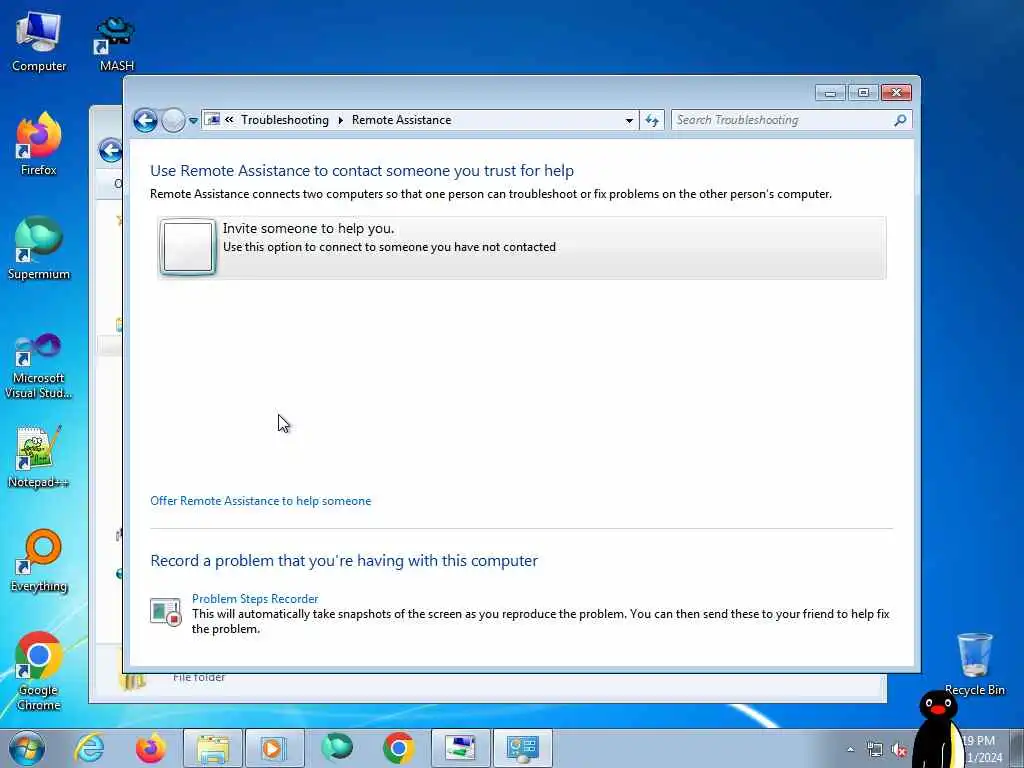Image resolution: width=1024 pixels, height=768 pixels.
Task: Select Remote Assistance breadcrumb segment
Action: click(401, 120)
